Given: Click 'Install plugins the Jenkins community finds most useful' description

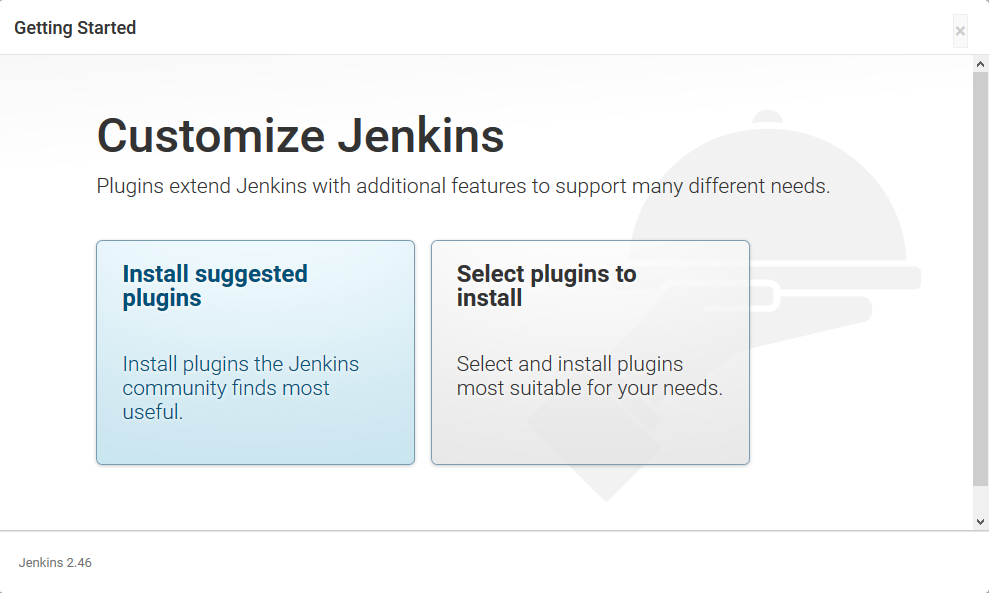Looking at the screenshot, I should coord(240,387).
